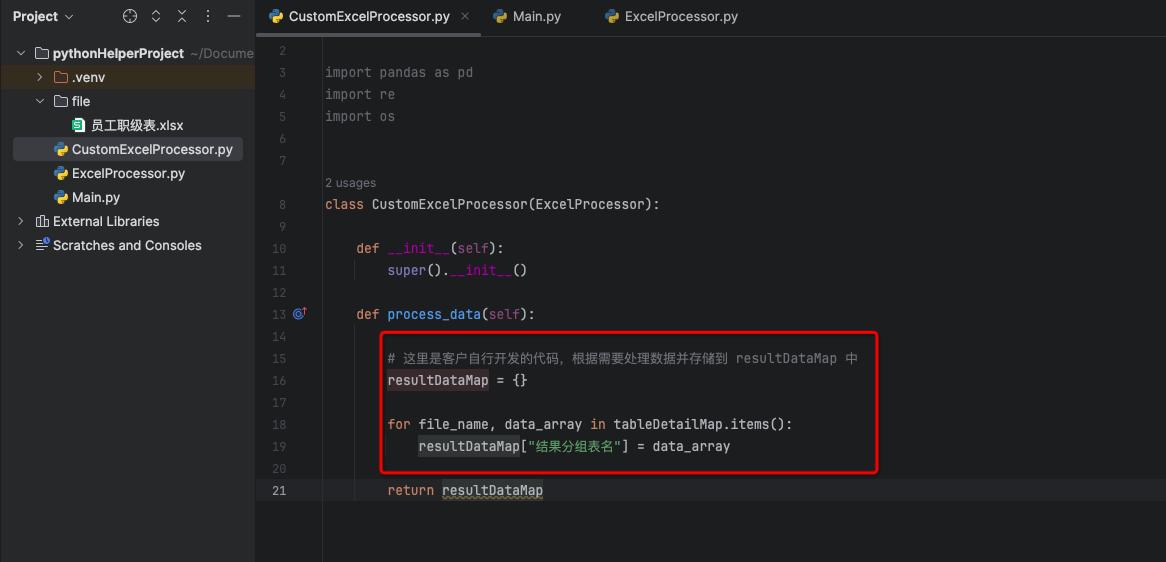Click the override gutter icon beside process_data
Viewport: 1166px width, 562px height.
[299, 314]
